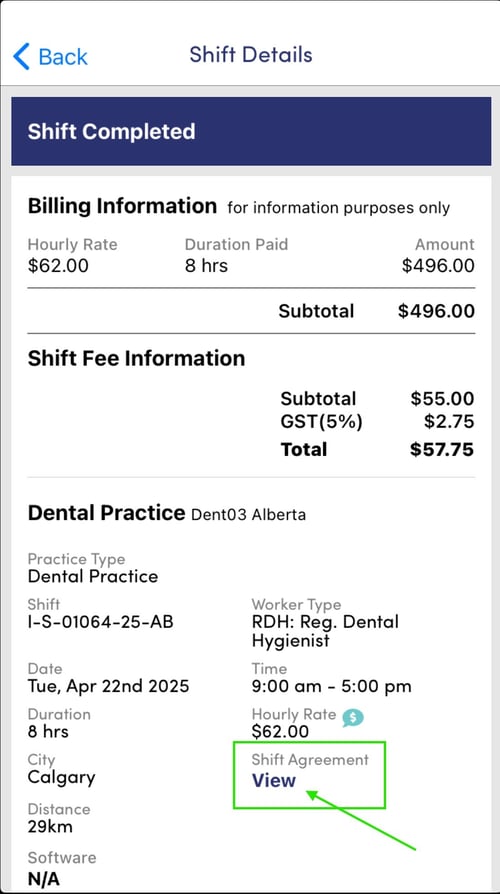Tap the city value Calgary
Image resolution: width=500 pixels, height=894 pixels.
pyautogui.click(x=62, y=778)
